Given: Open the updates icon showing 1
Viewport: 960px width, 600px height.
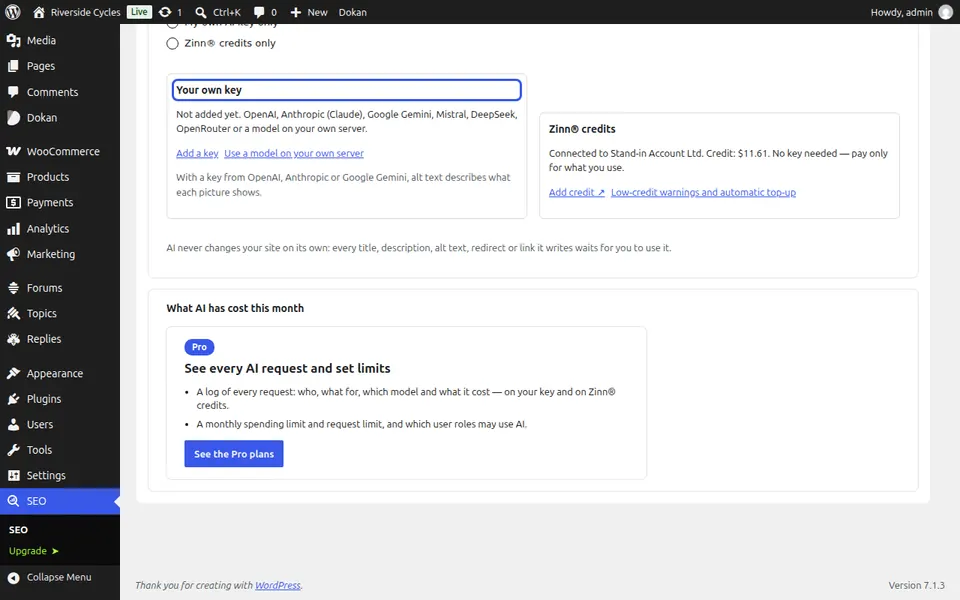Looking at the screenshot, I should 165,12.
